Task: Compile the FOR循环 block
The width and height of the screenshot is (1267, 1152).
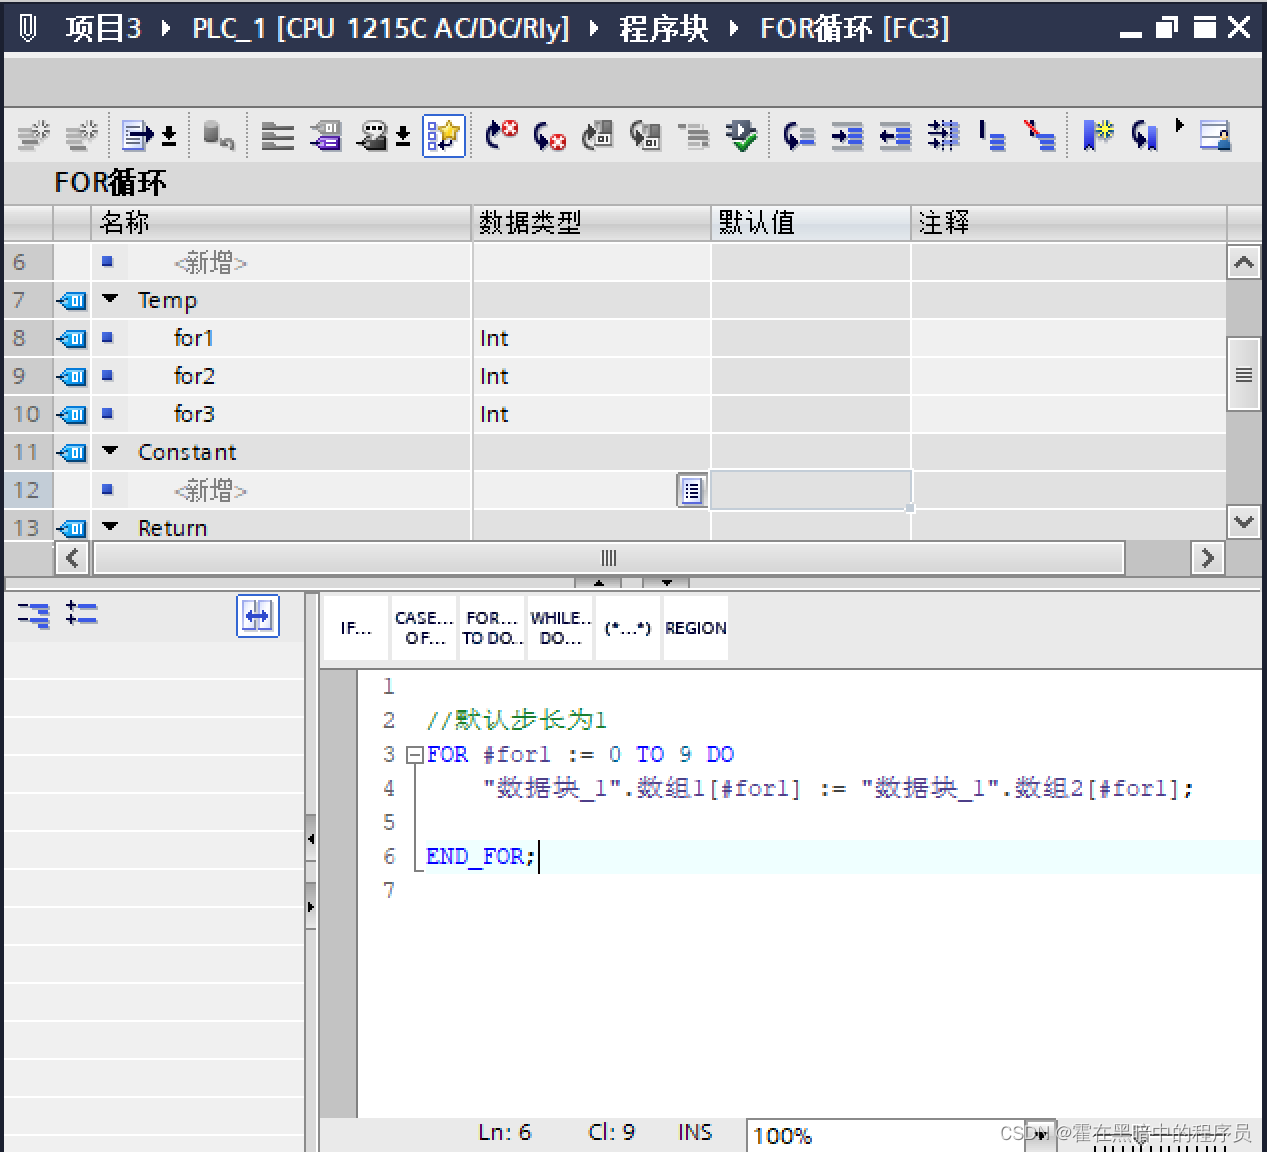Action: pyautogui.click(x=743, y=135)
